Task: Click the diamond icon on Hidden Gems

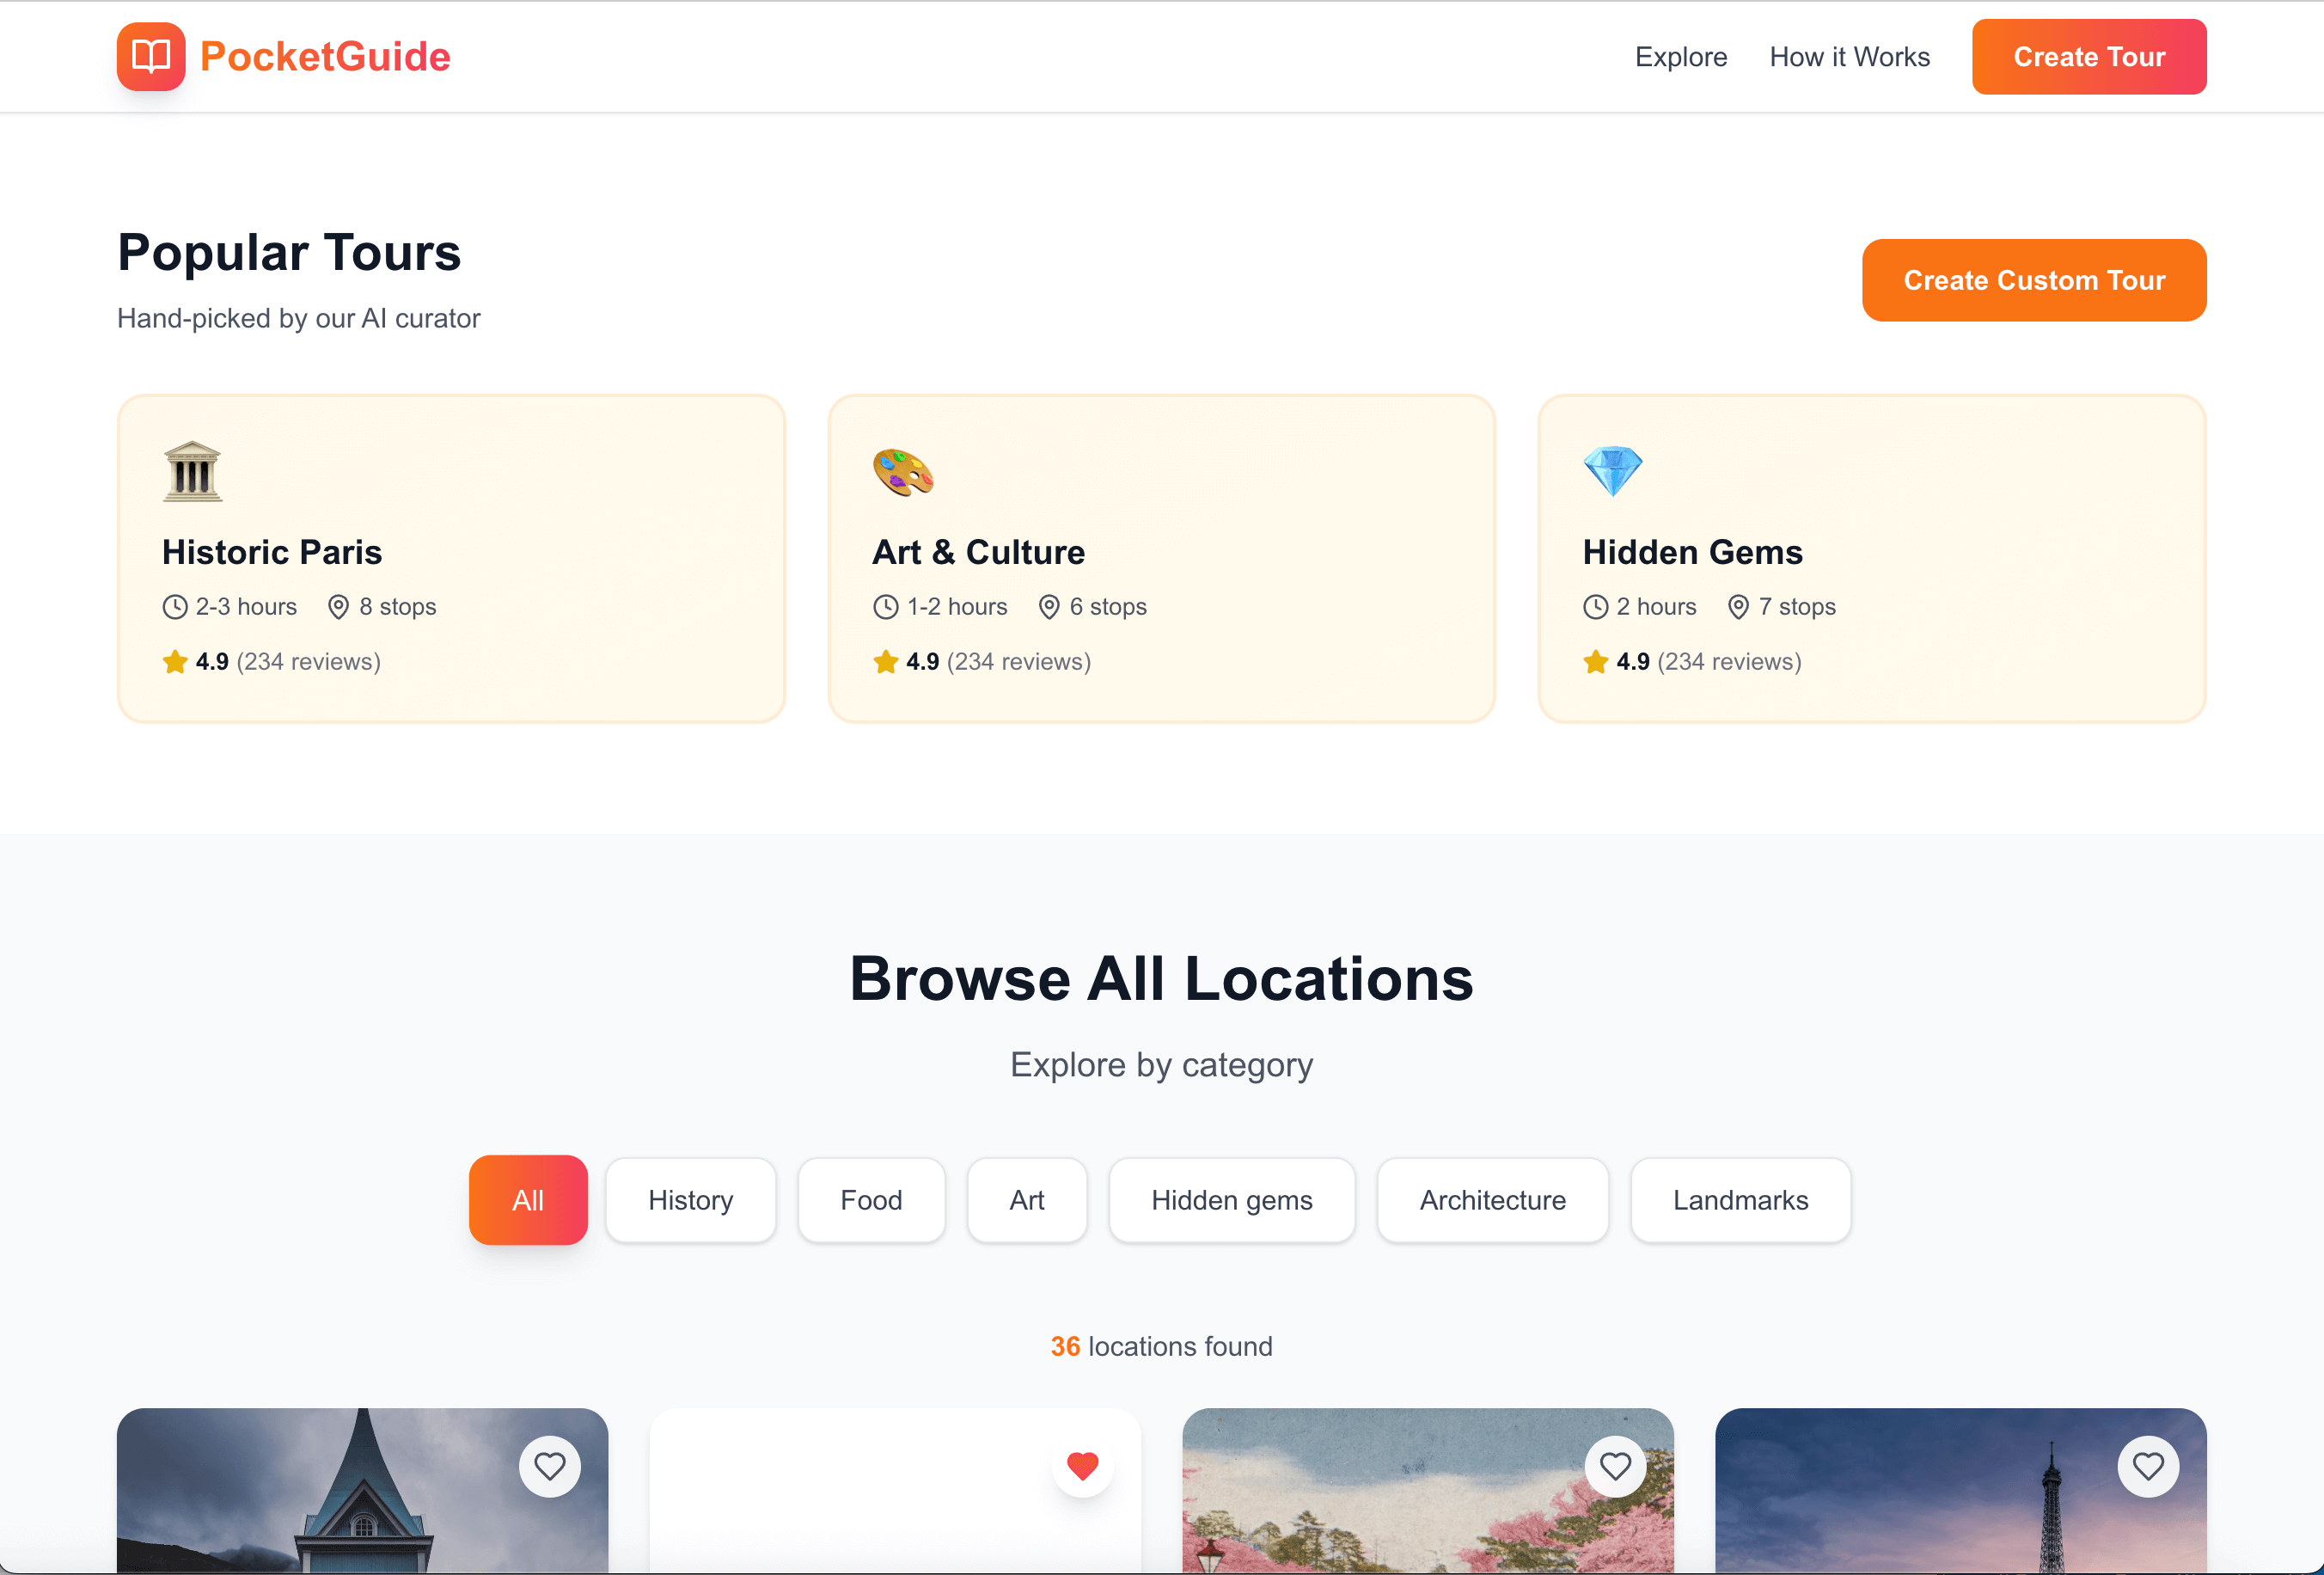Action: [x=1612, y=471]
